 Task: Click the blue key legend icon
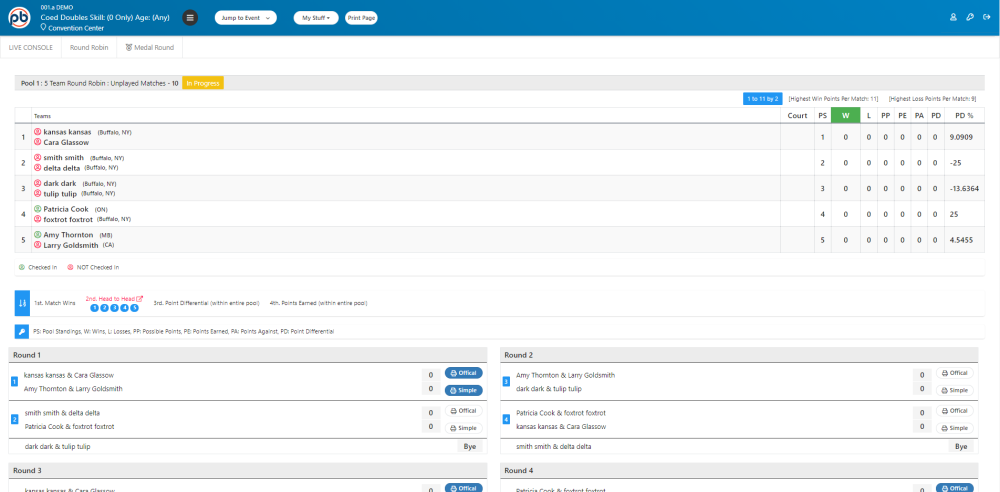22,332
